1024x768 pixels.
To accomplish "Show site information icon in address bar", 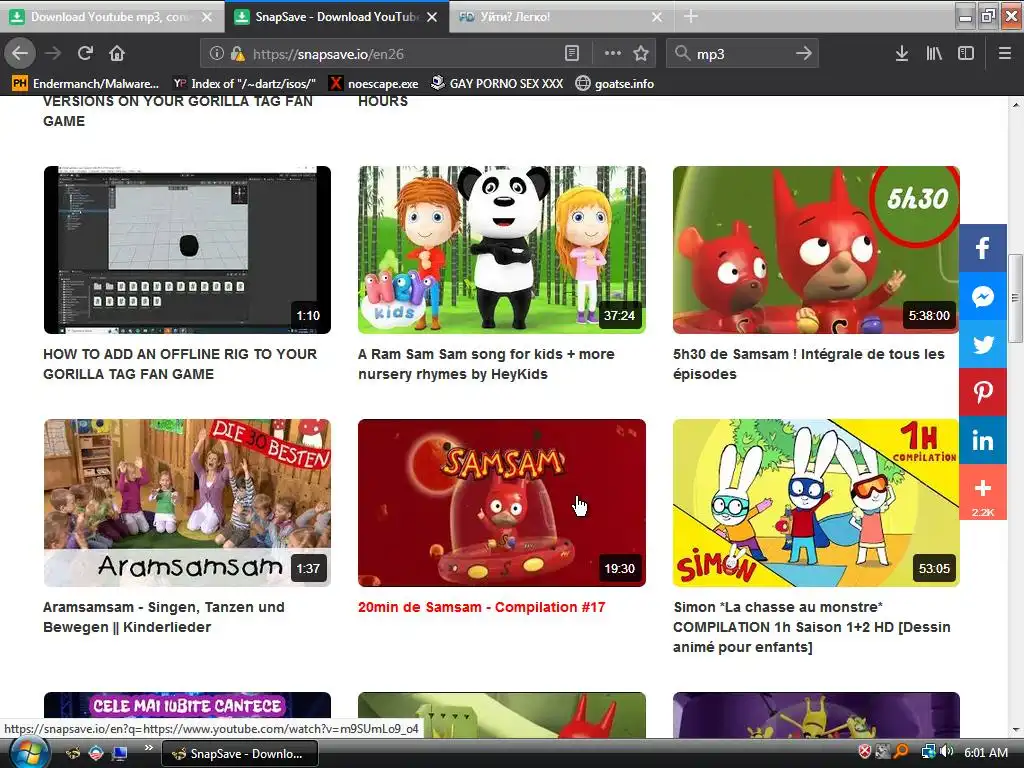I will (216, 54).
